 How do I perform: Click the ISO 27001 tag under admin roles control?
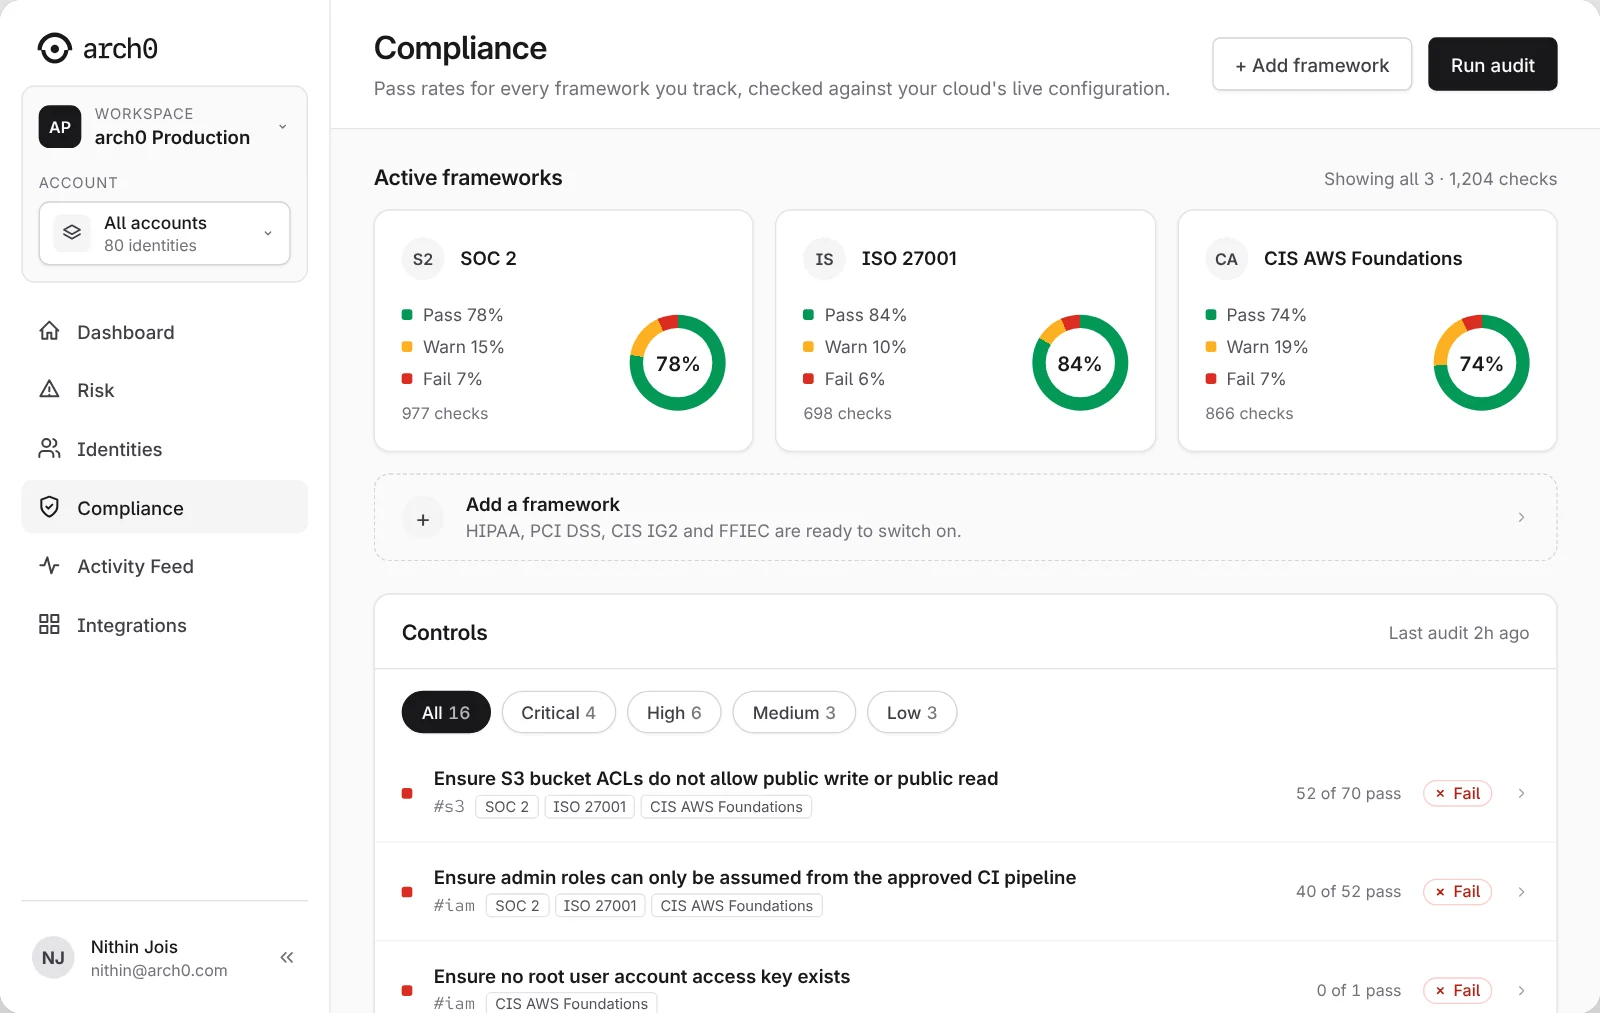click(x=599, y=905)
